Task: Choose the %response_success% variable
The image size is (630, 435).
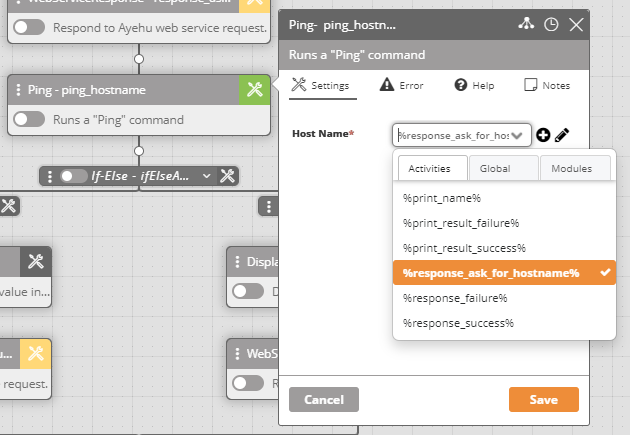Action: coord(457,323)
